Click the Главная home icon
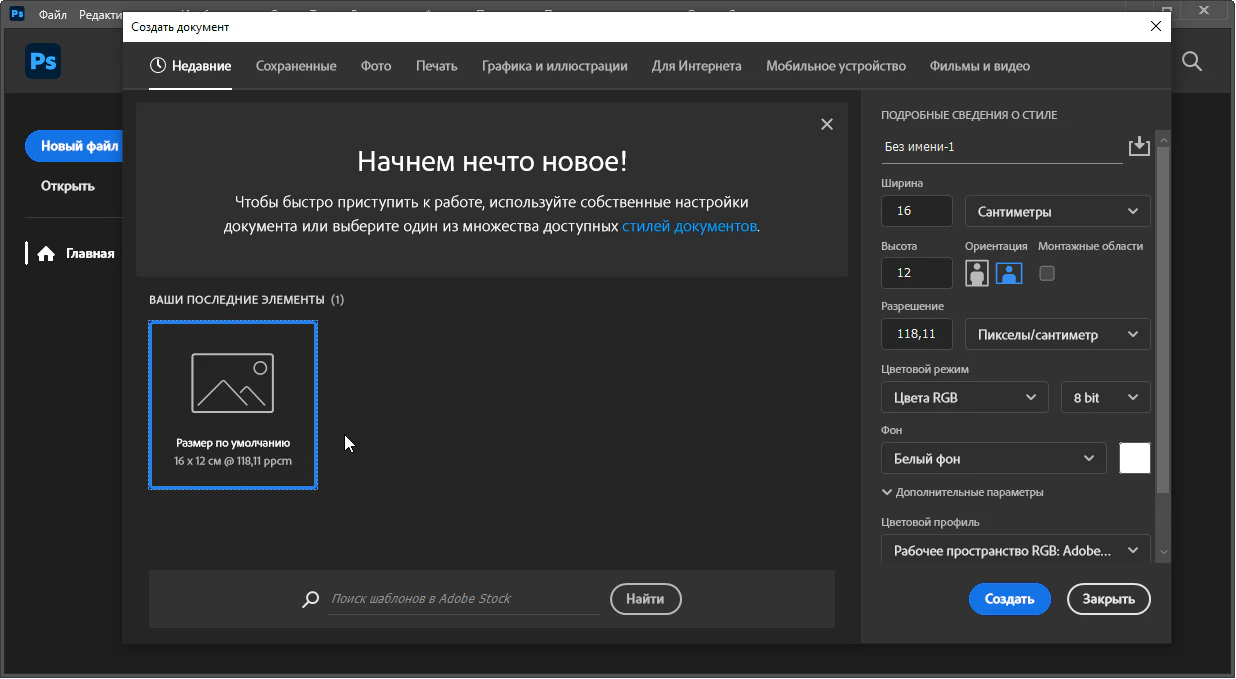Screen dimensions: 1236x679 tap(45, 254)
